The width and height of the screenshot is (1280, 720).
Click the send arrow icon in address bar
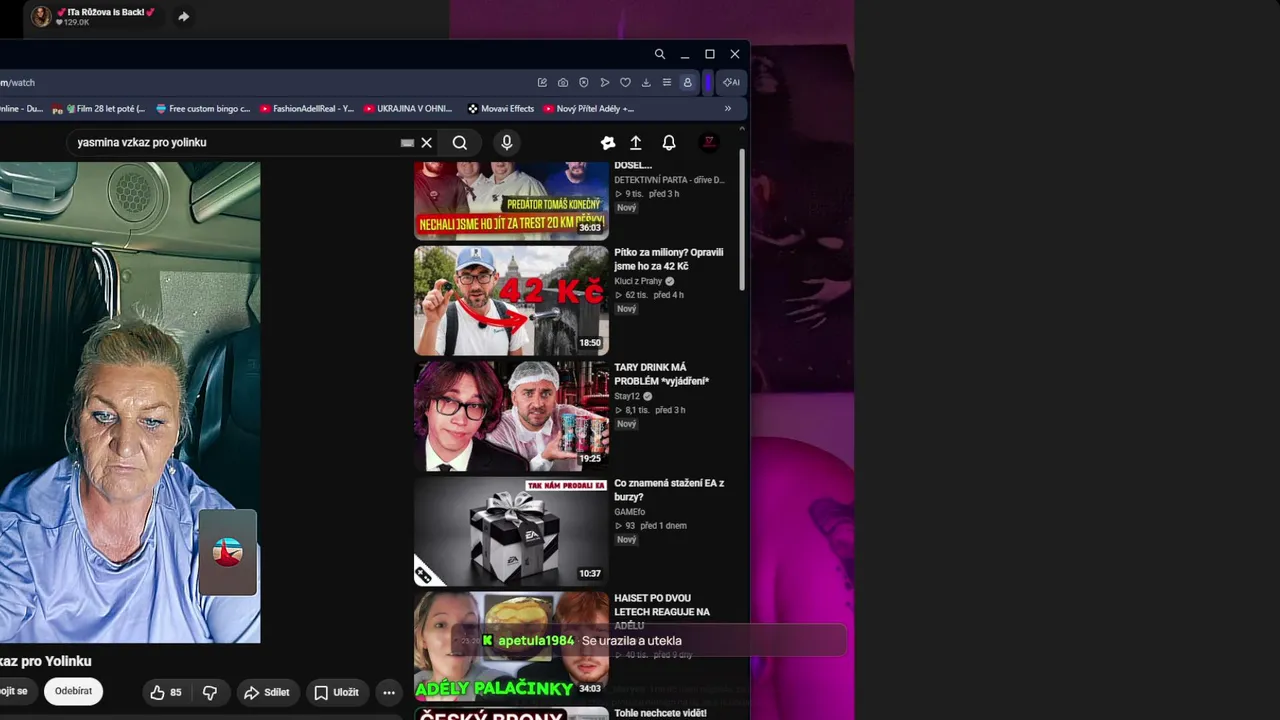[604, 83]
